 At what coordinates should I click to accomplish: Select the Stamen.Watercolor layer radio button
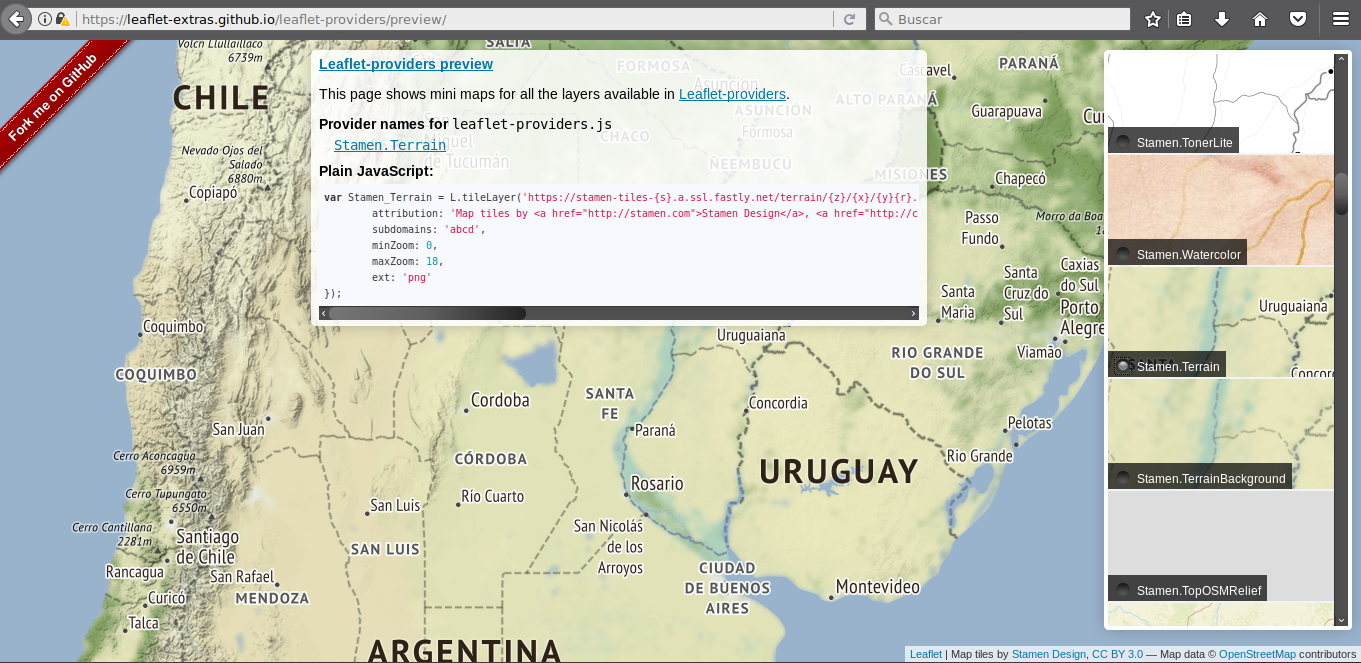tap(1123, 254)
